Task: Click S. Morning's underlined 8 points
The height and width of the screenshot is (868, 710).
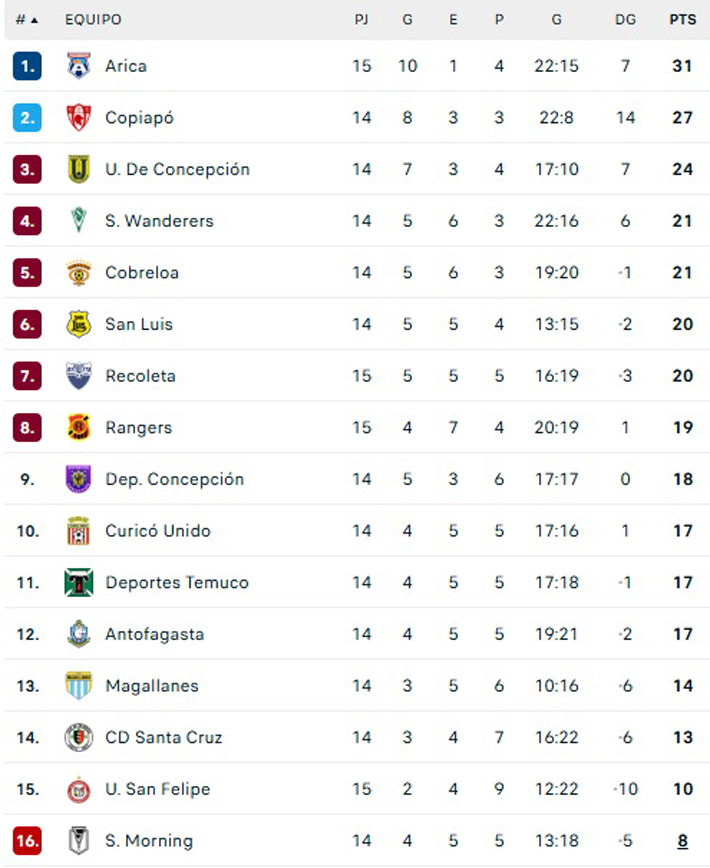Action: (x=683, y=841)
